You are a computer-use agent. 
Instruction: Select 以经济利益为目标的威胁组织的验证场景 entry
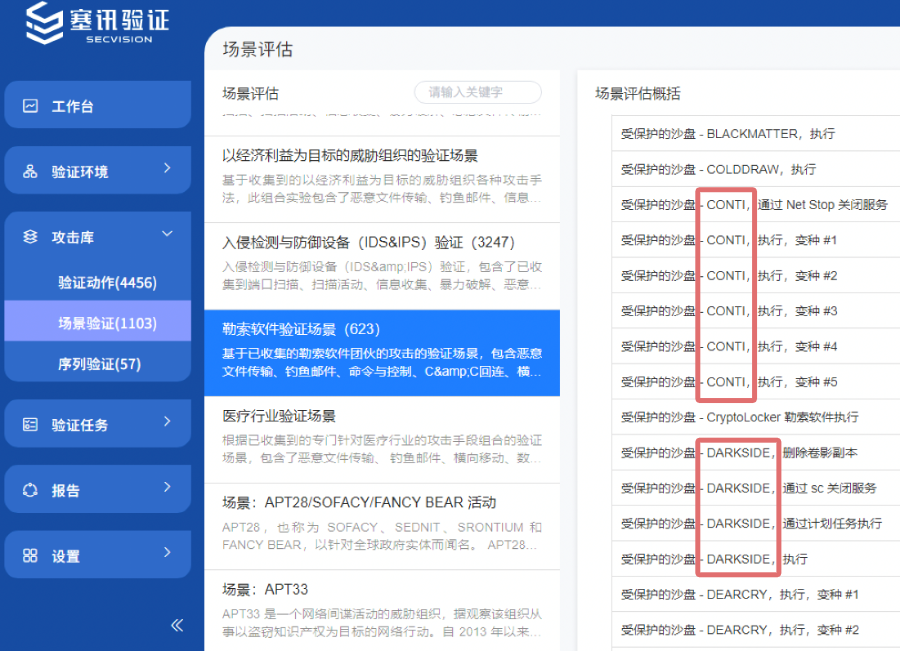click(x=382, y=179)
